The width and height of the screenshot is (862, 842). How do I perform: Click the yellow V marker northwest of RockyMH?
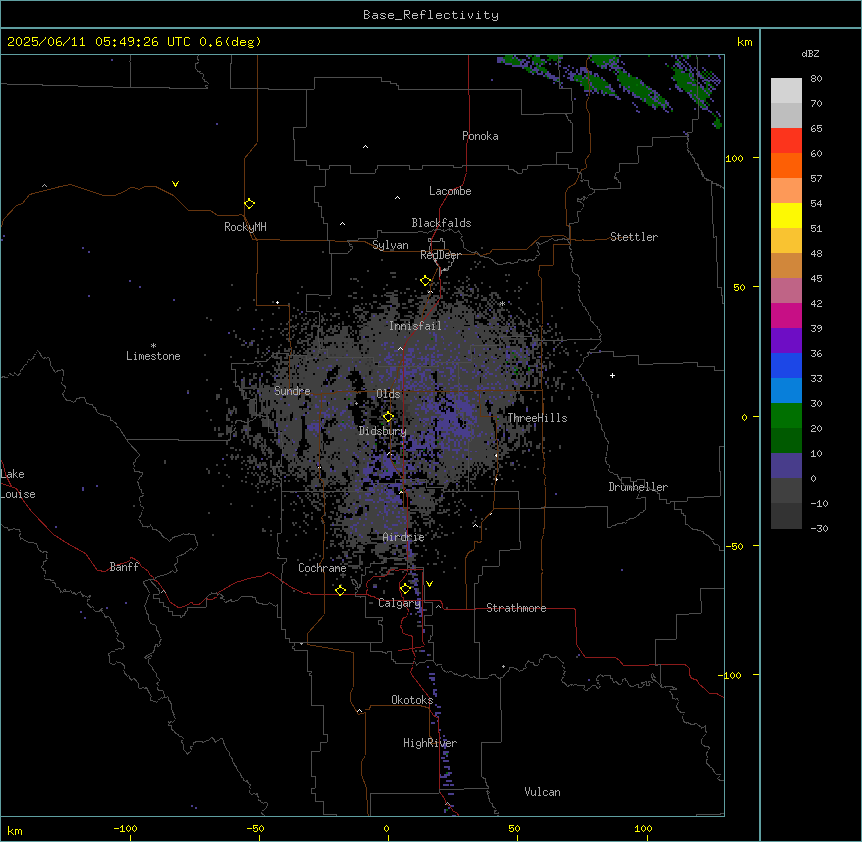tap(175, 184)
